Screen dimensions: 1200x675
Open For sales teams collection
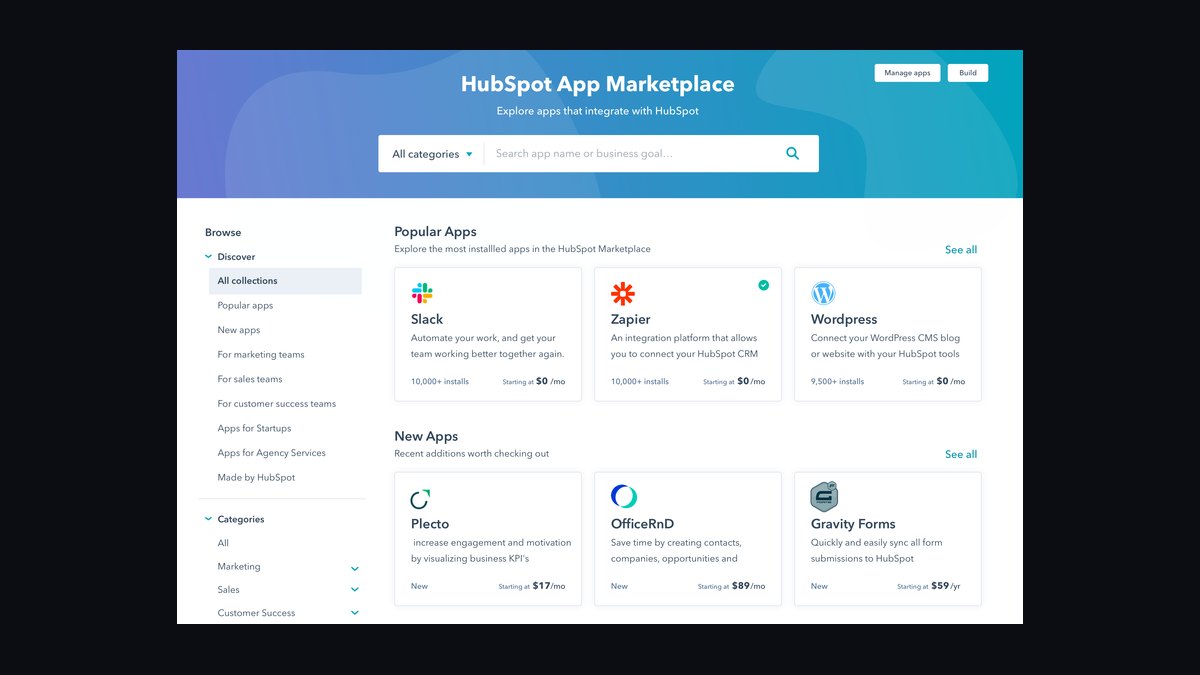(250, 379)
